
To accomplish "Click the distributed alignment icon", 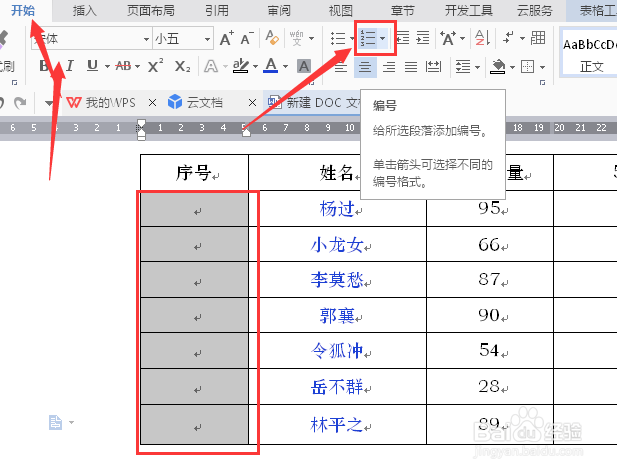I will pyautogui.click(x=433, y=67).
